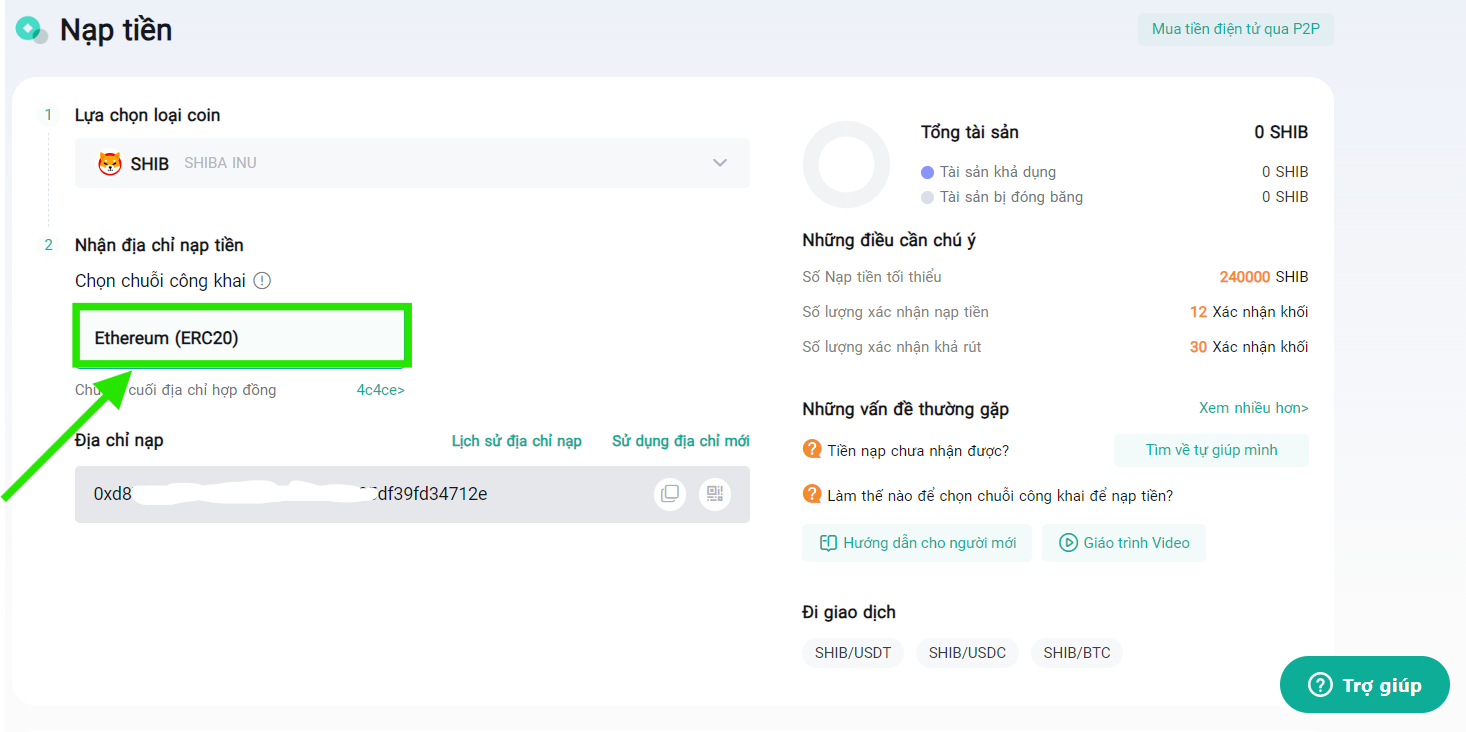Screen dimensions: 1466x732
Task: Open Giáo trình Video button
Action: [1124, 543]
